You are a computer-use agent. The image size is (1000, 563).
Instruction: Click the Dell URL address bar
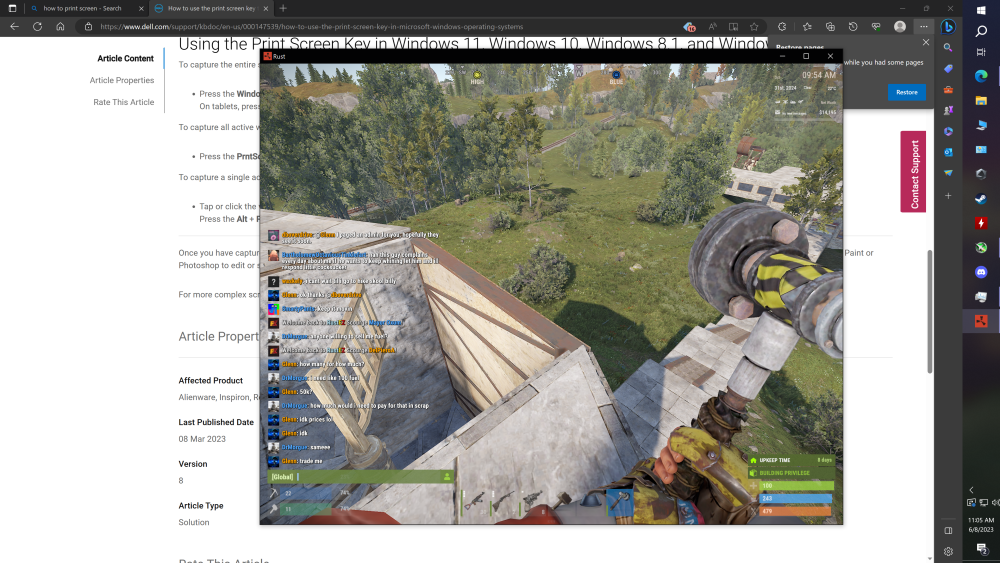click(311, 27)
